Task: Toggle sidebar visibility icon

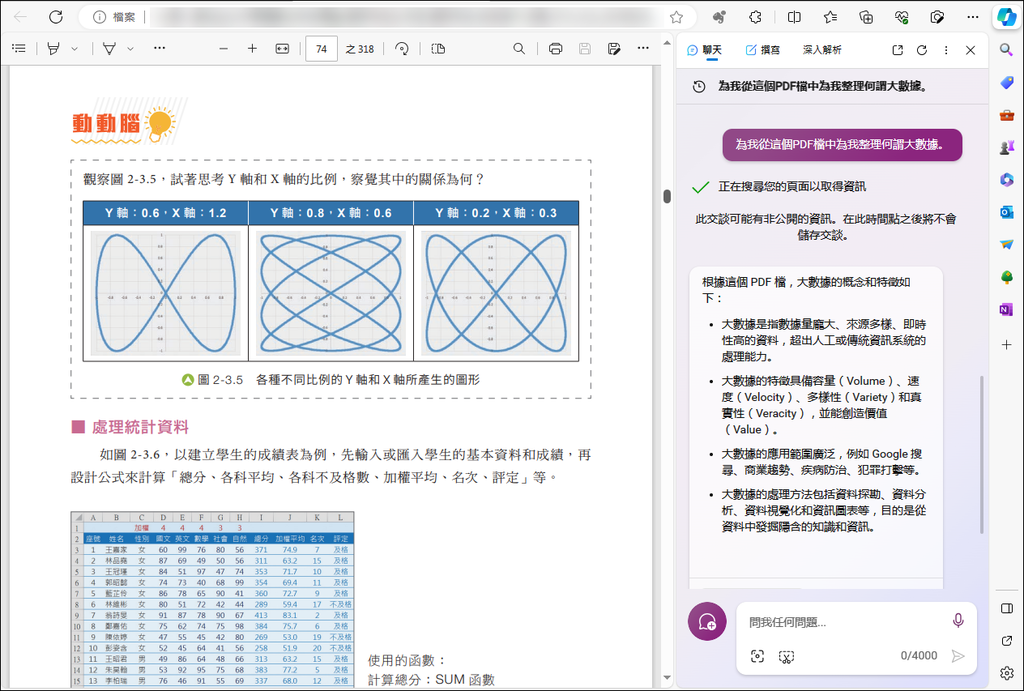Action: pos(1006,609)
